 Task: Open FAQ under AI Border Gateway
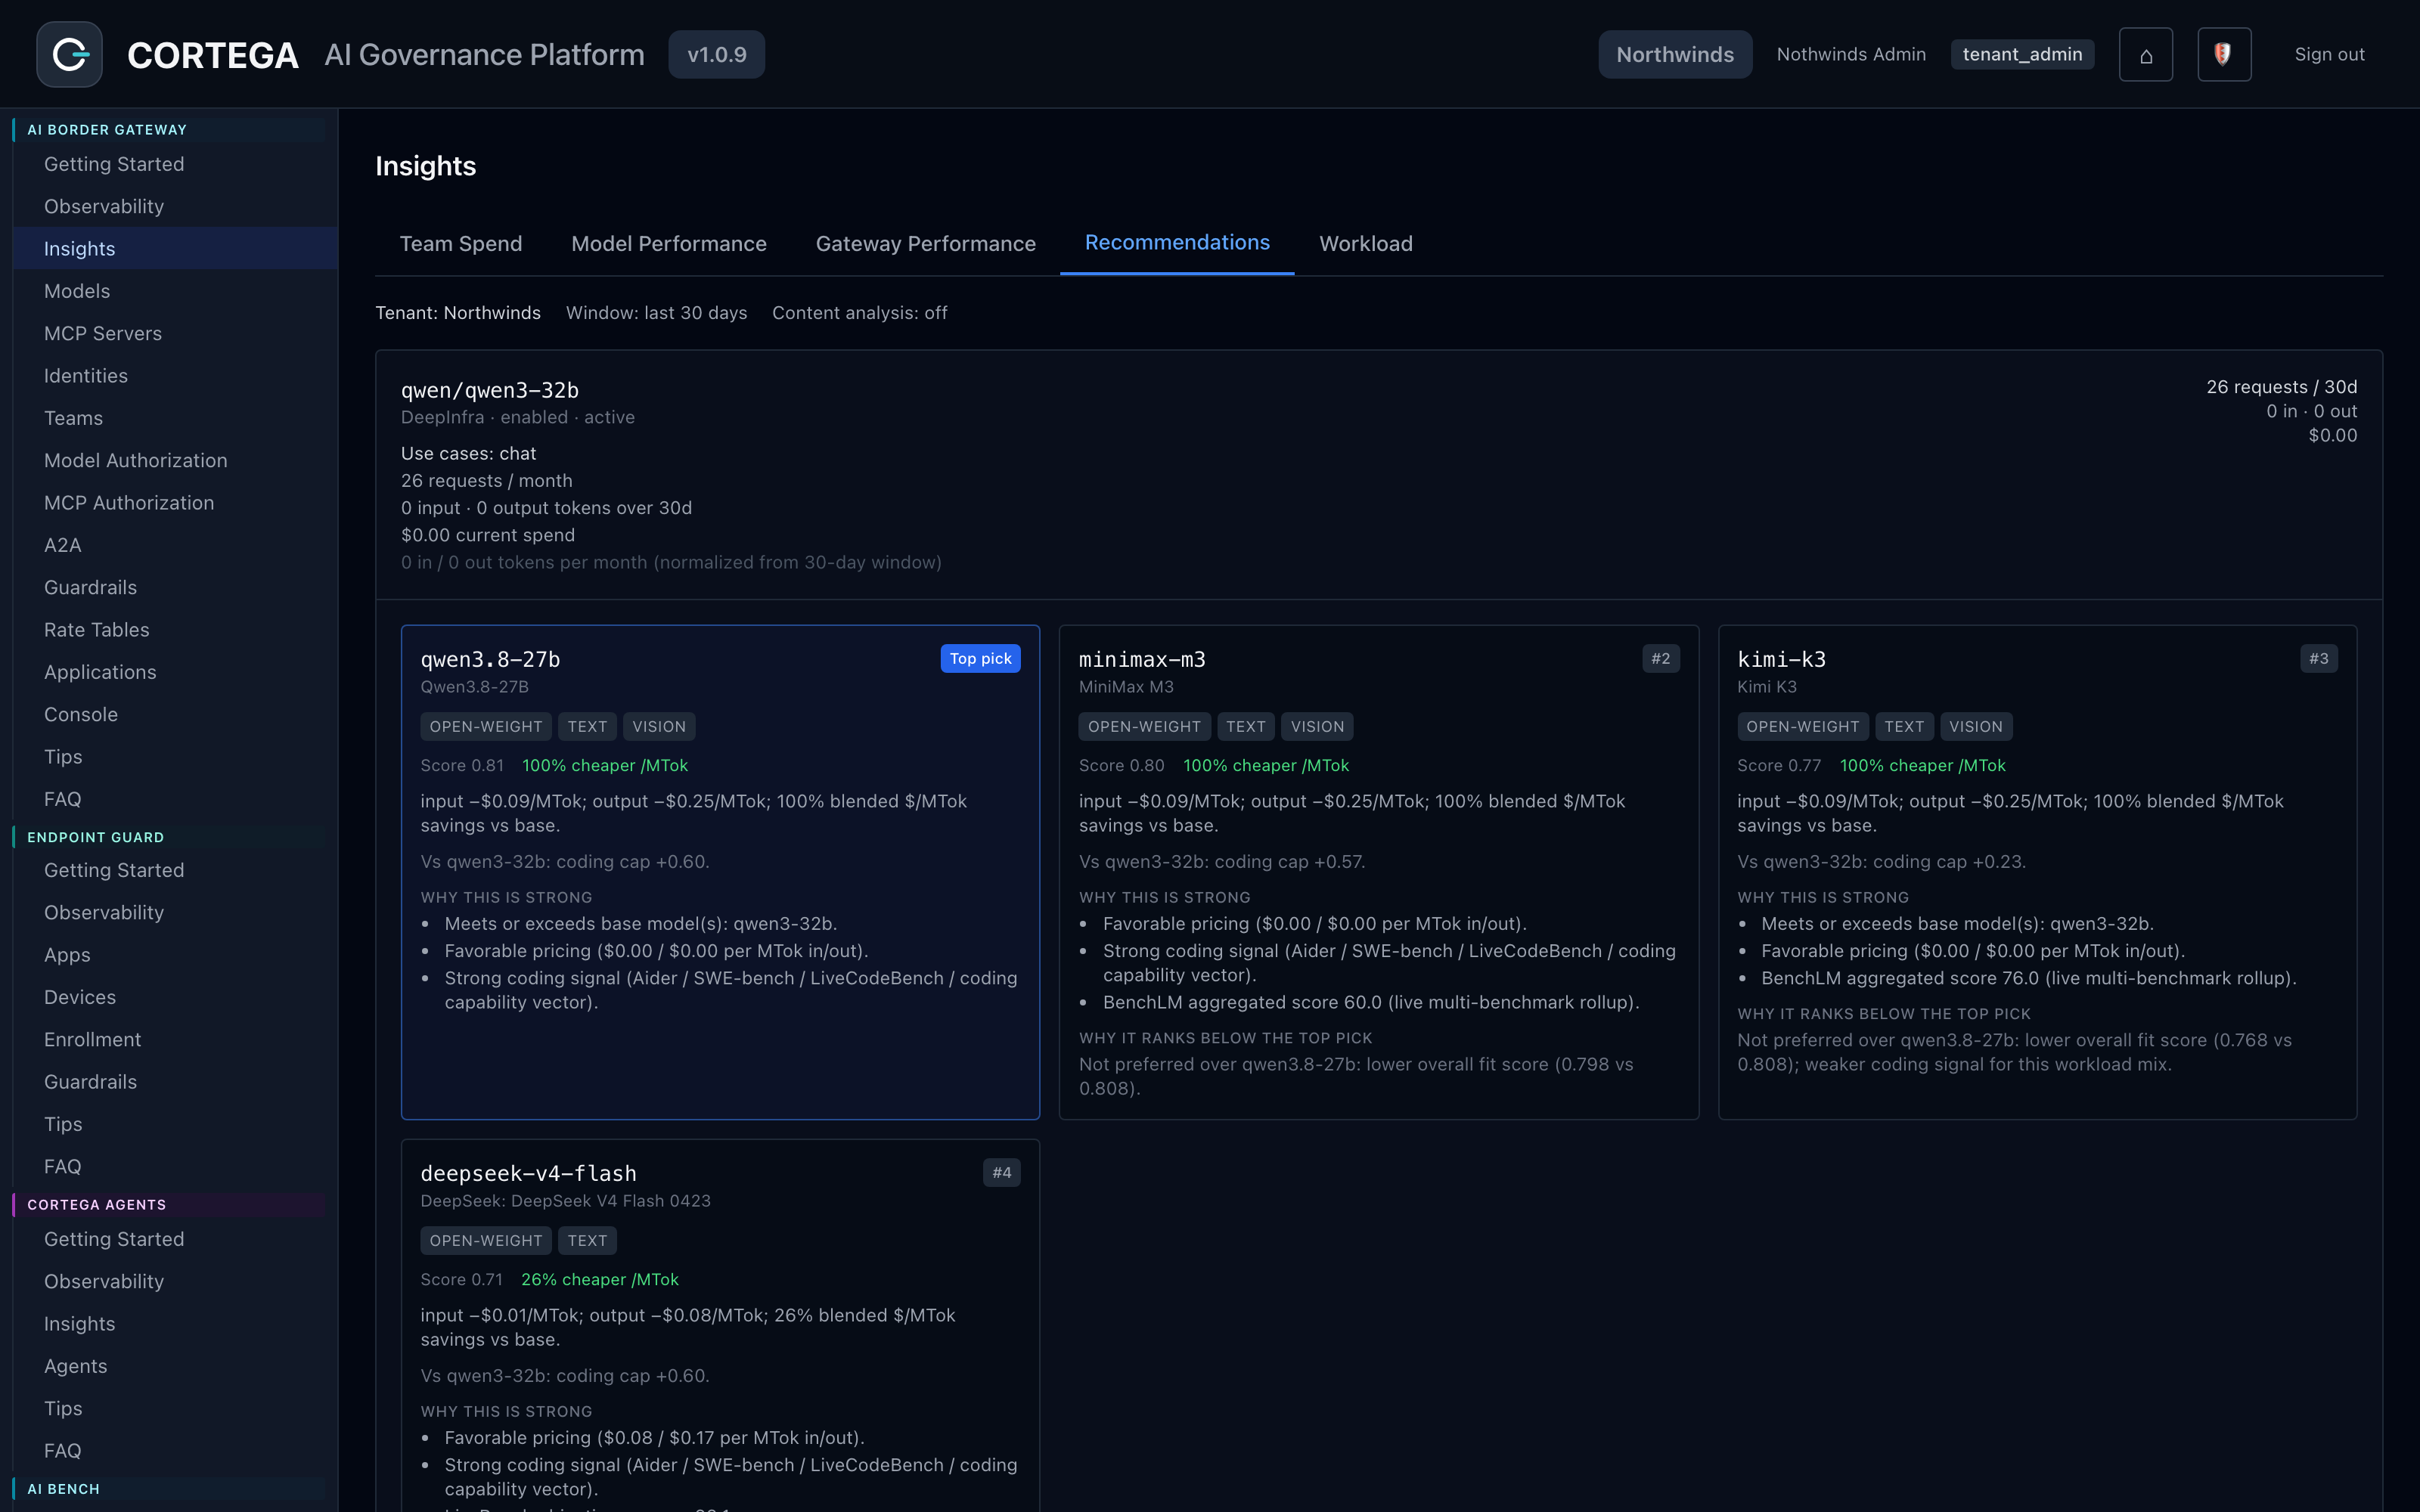[x=175, y=799]
